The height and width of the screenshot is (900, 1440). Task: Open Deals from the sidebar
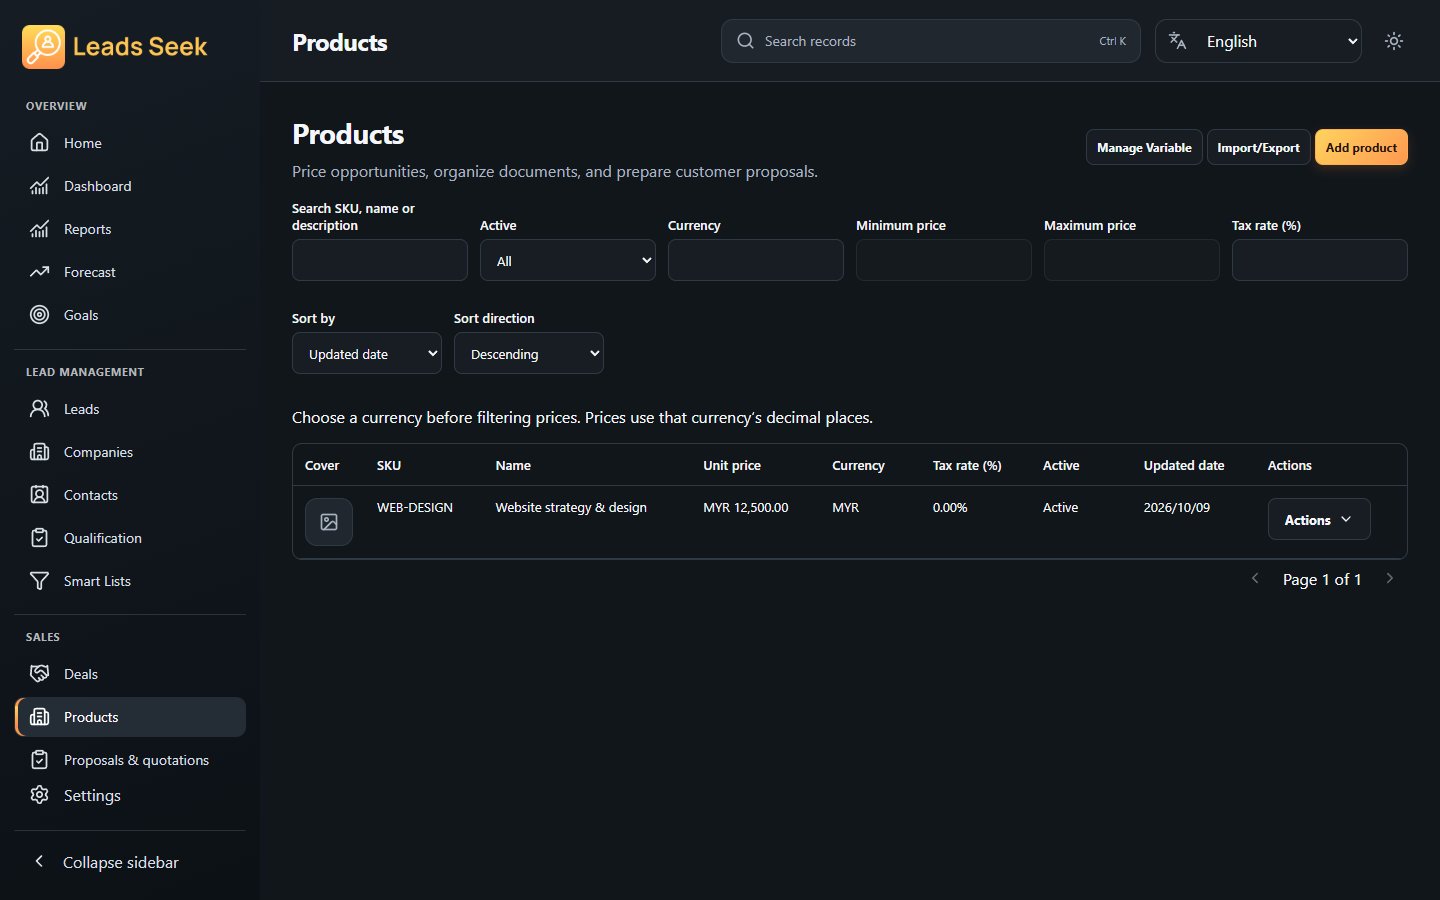[x=131, y=674]
